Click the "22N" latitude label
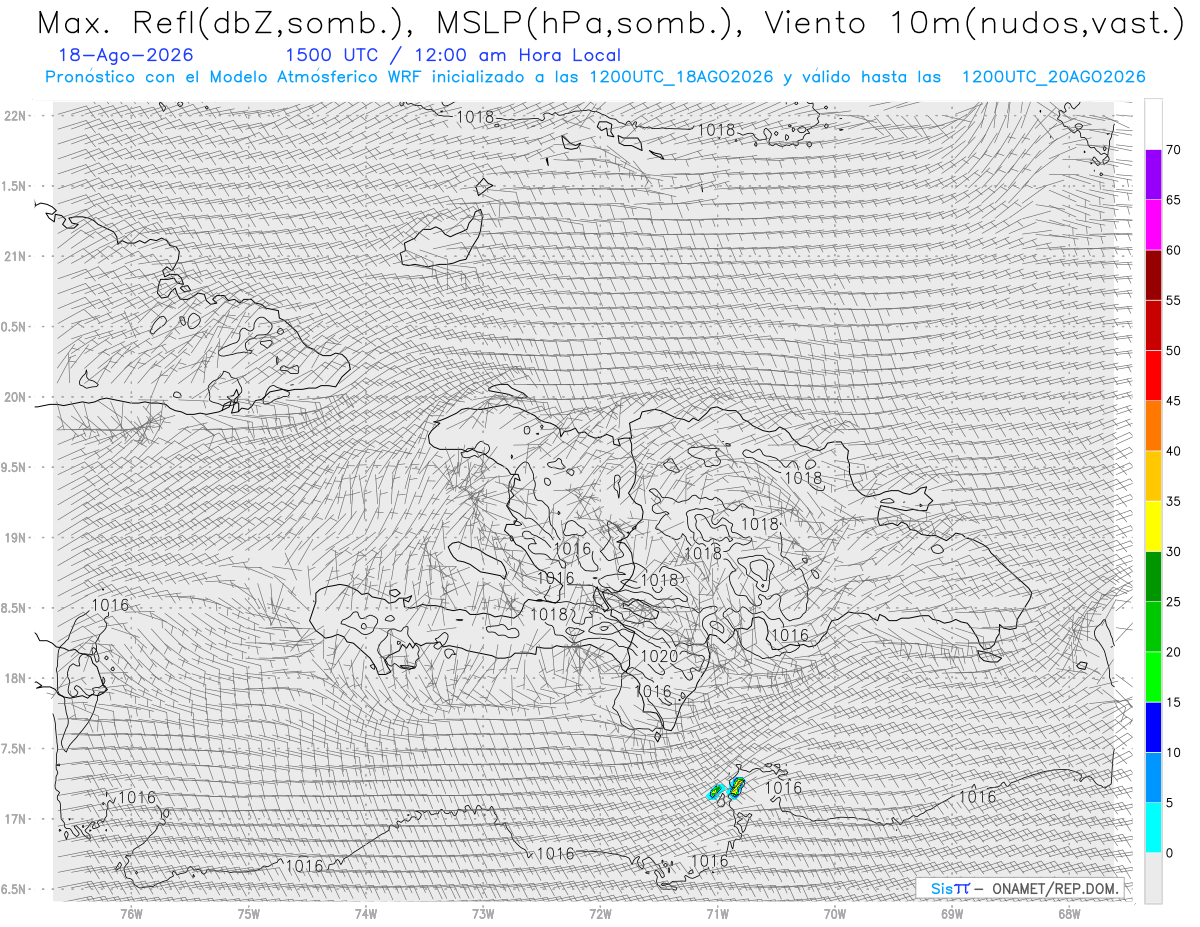This screenshot has height=927, width=1200. click(17, 115)
